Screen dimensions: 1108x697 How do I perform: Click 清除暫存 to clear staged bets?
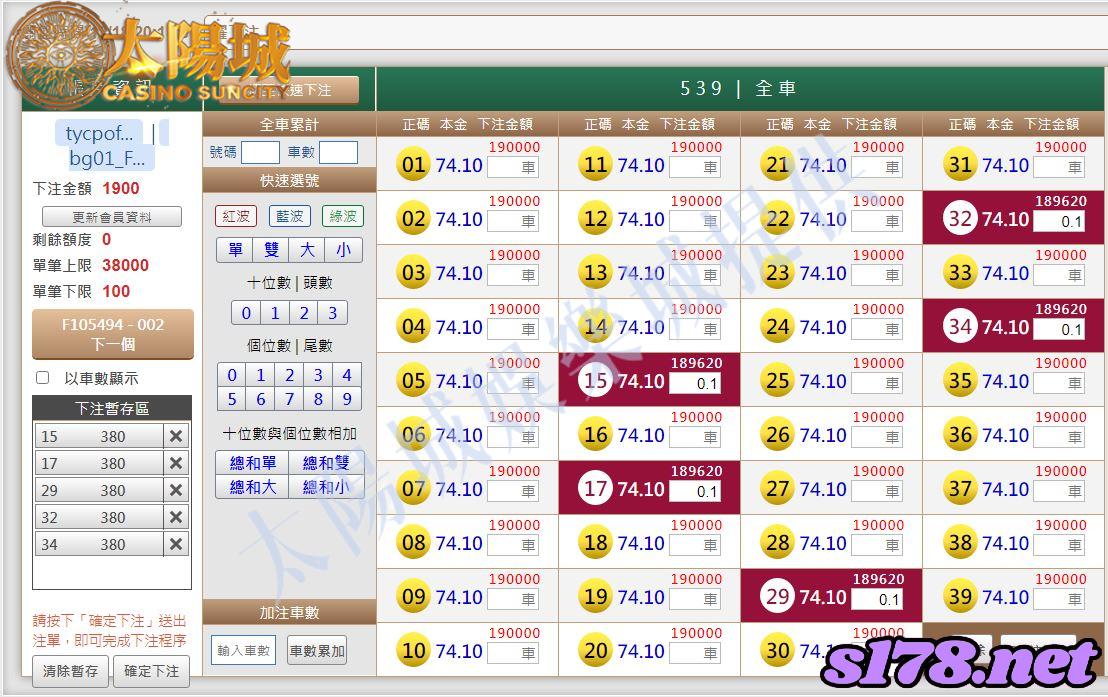70,671
